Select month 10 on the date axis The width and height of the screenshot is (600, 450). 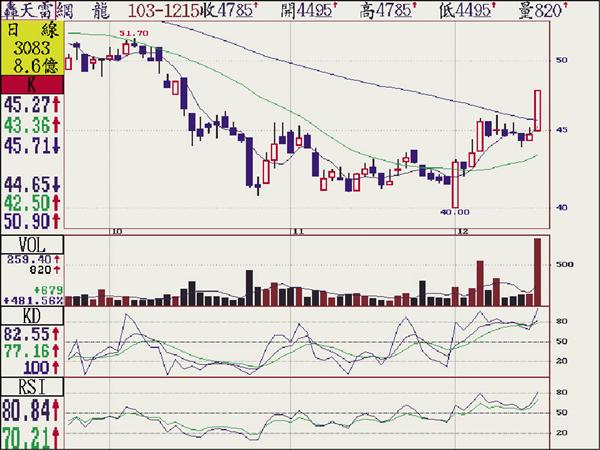(x=117, y=230)
